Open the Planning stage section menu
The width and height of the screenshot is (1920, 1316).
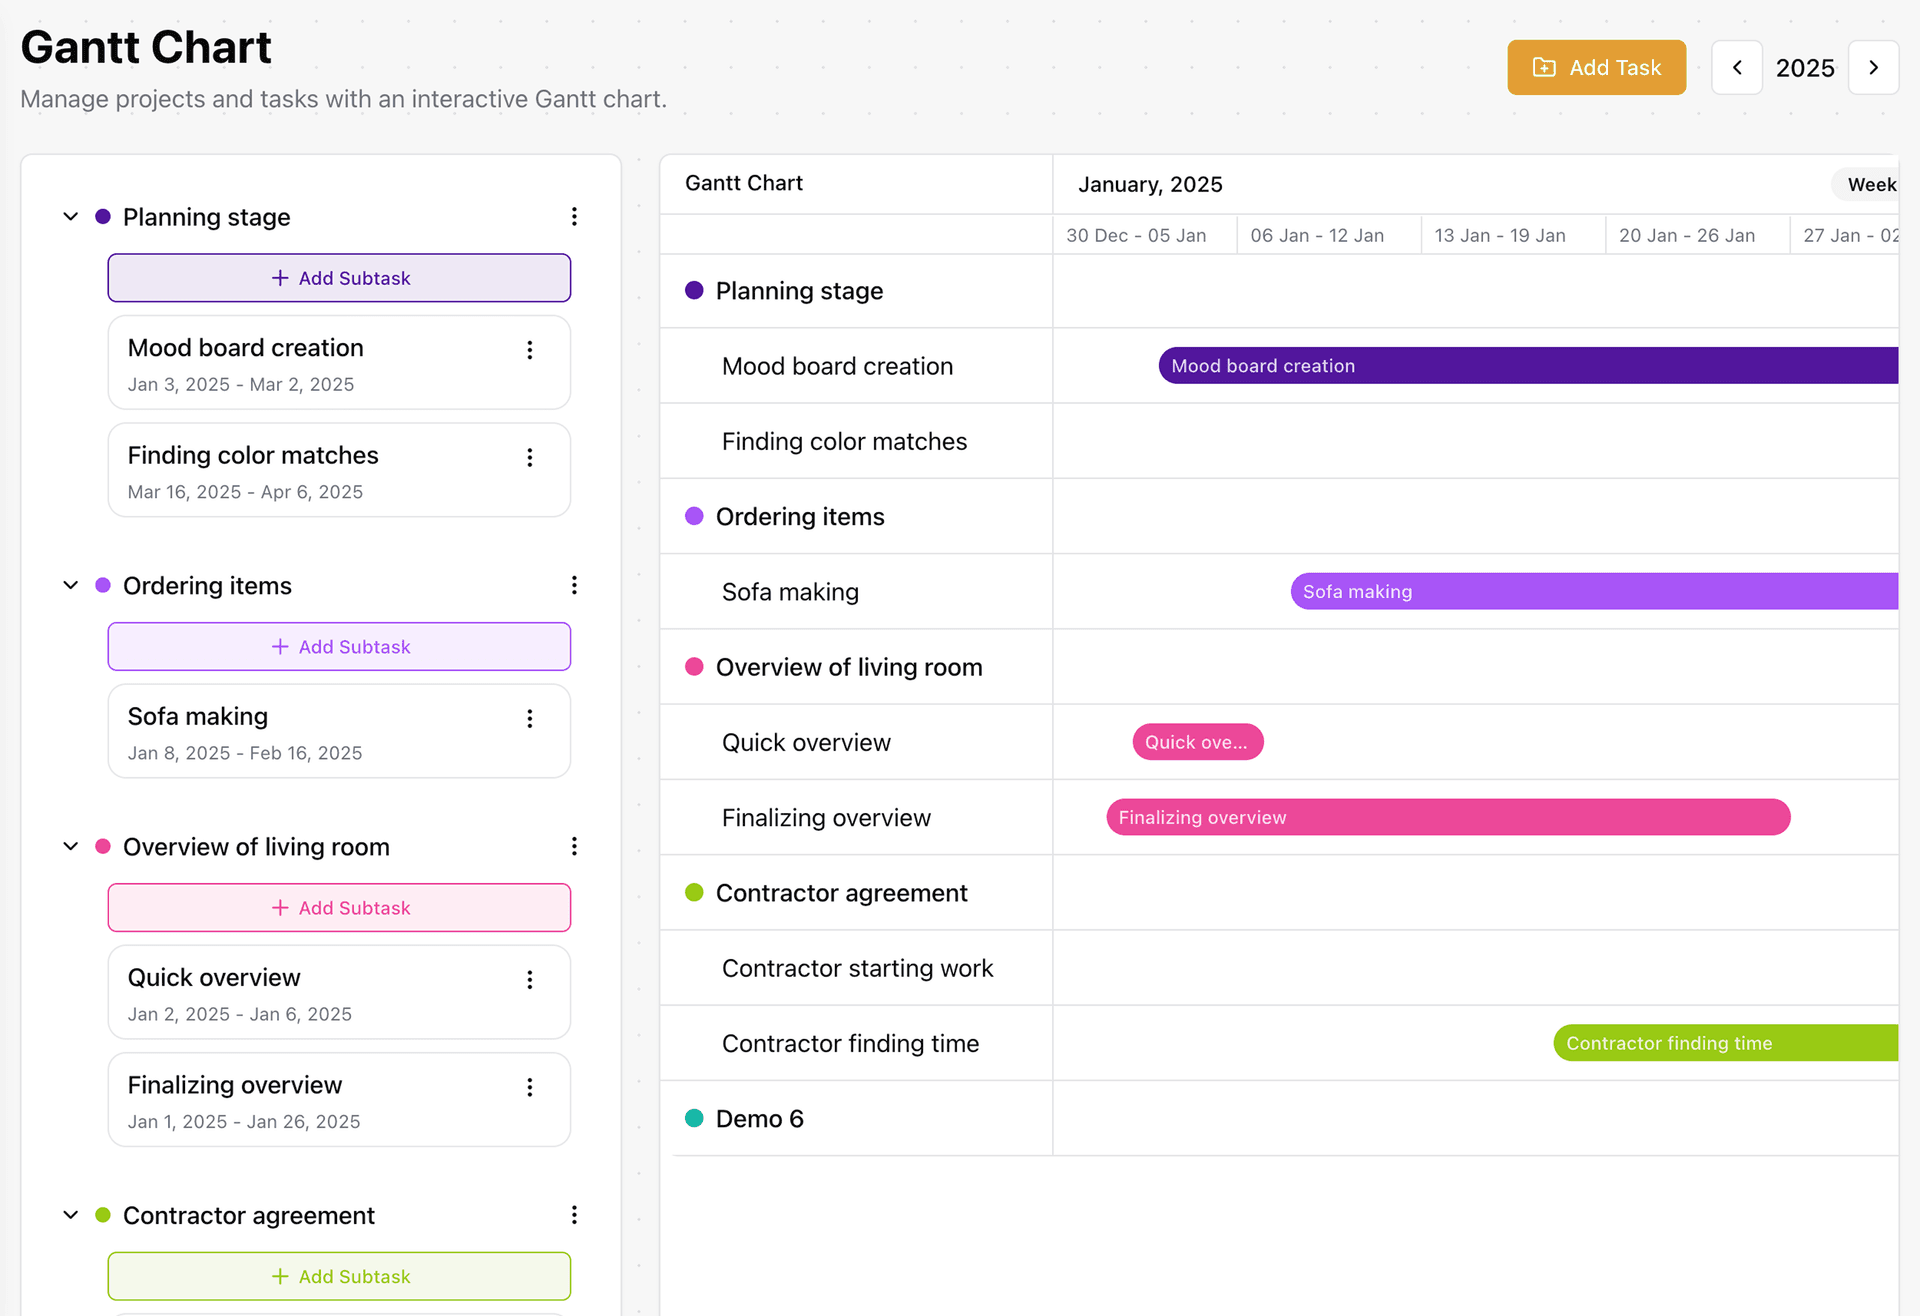[574, 216]
